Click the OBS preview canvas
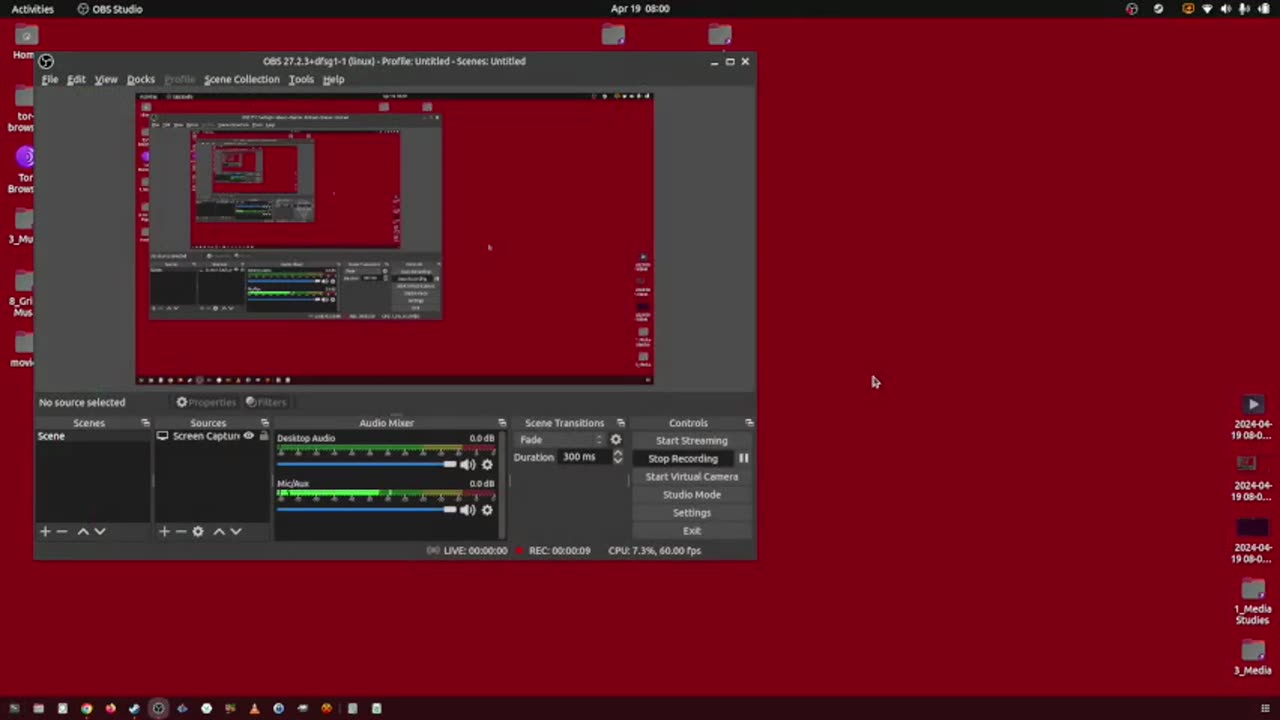The image size is (1280, 720). (395, 238)
